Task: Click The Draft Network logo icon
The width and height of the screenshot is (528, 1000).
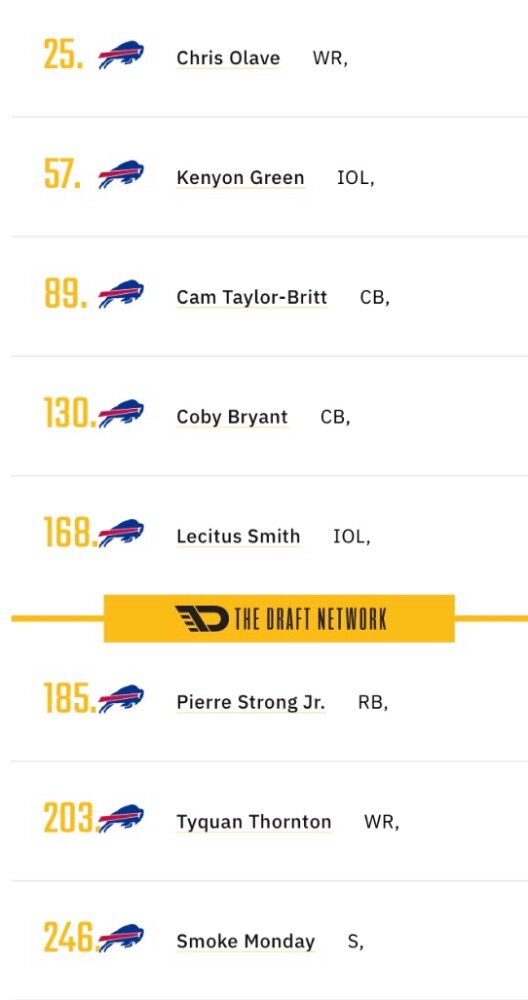Action: (x=202, y=619)
